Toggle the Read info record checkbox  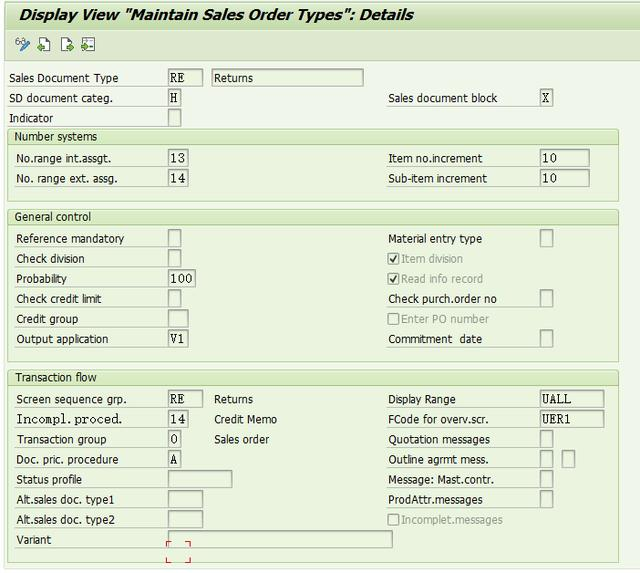(x=393, y=279)
